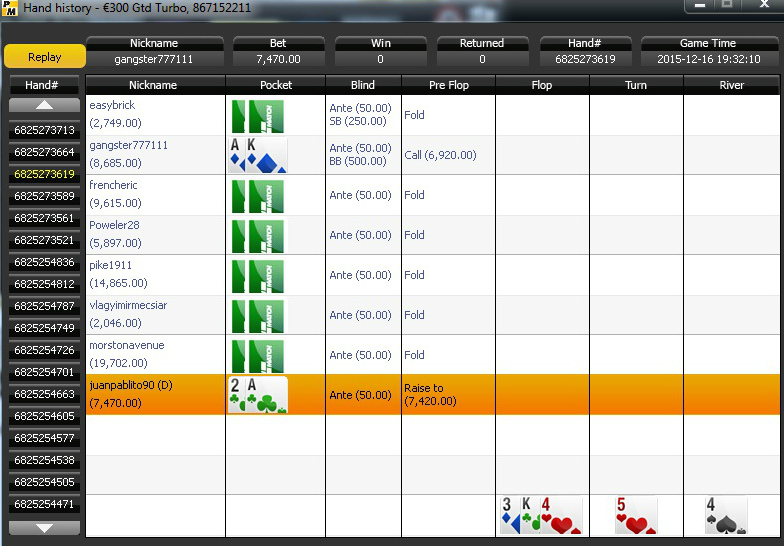Click frencheric's face-down pocket cards

[x=258, y=196]
